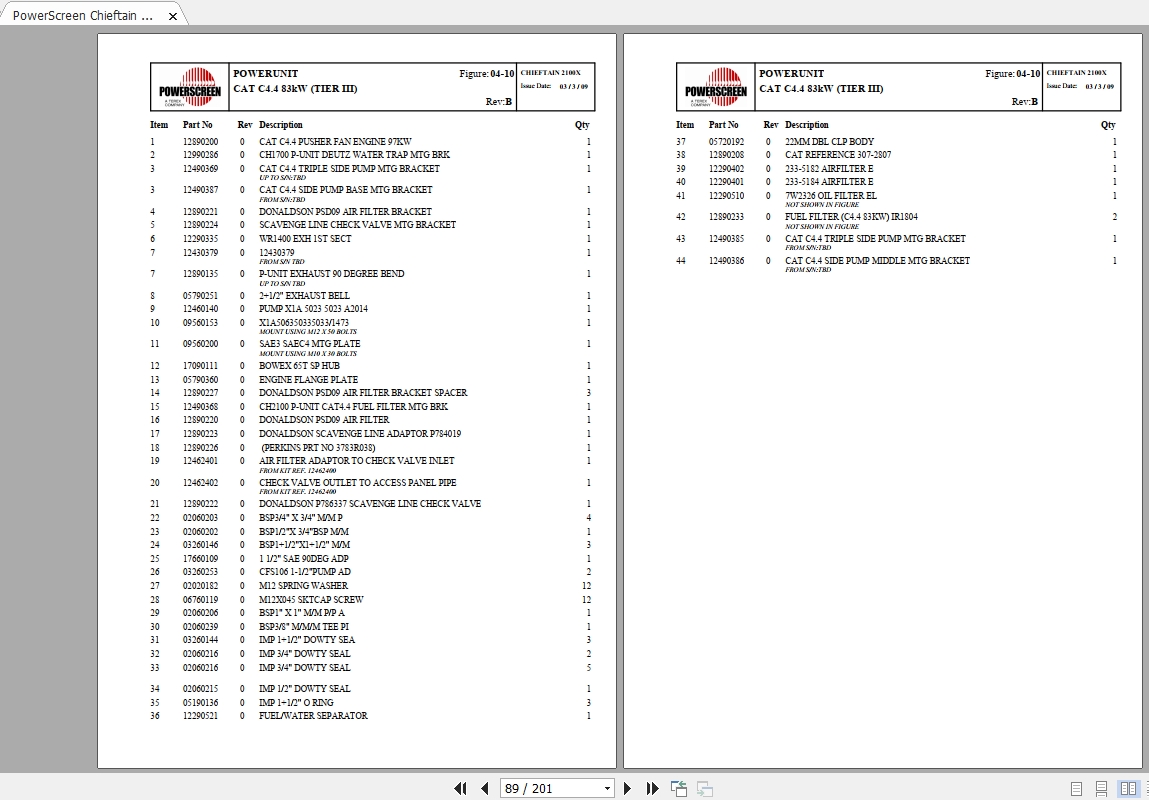Advance to the next page

[x=627, y=789]
